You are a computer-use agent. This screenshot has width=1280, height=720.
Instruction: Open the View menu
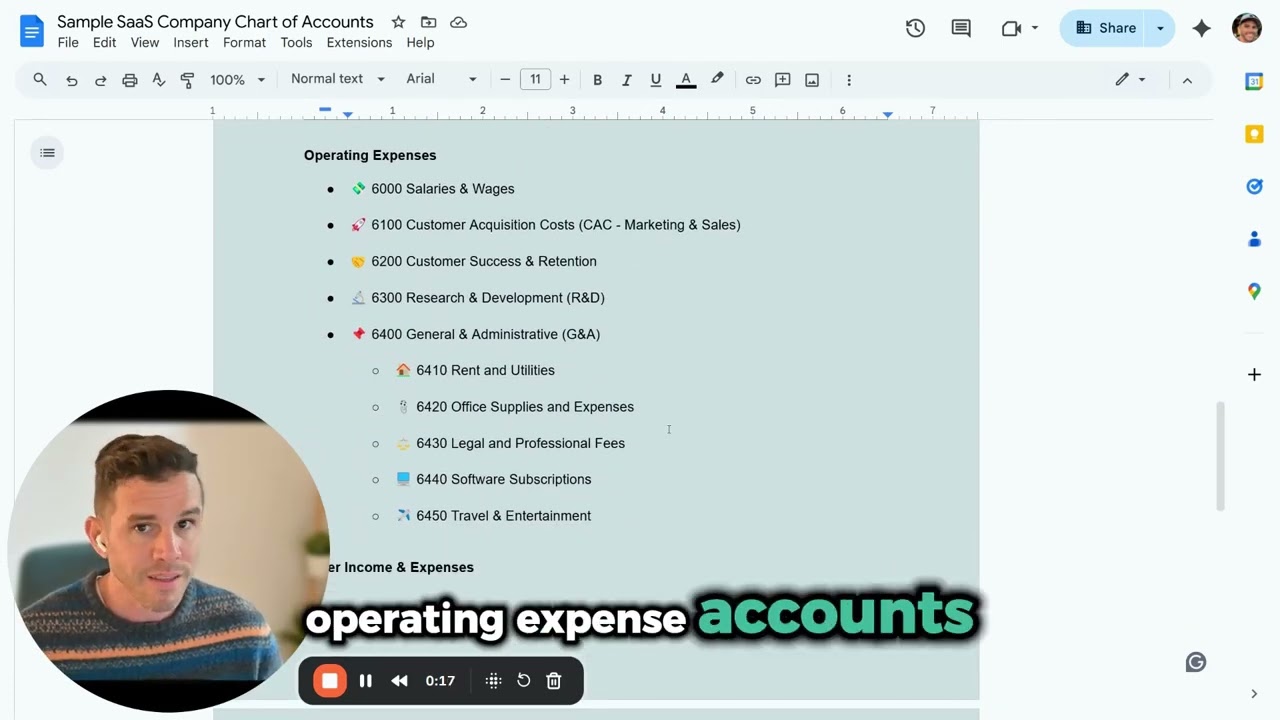[x=145, y=43]
